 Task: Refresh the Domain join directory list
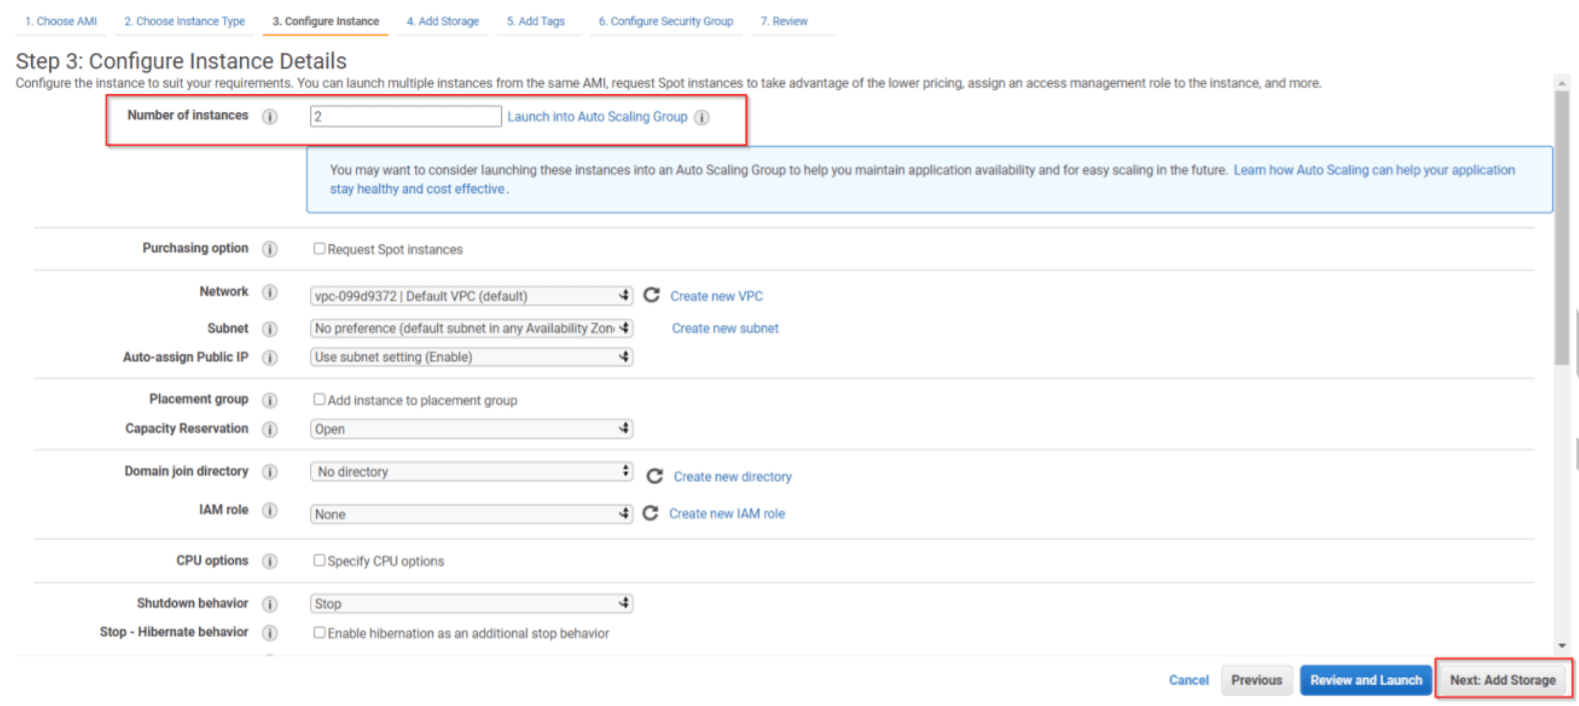point(654,476)
